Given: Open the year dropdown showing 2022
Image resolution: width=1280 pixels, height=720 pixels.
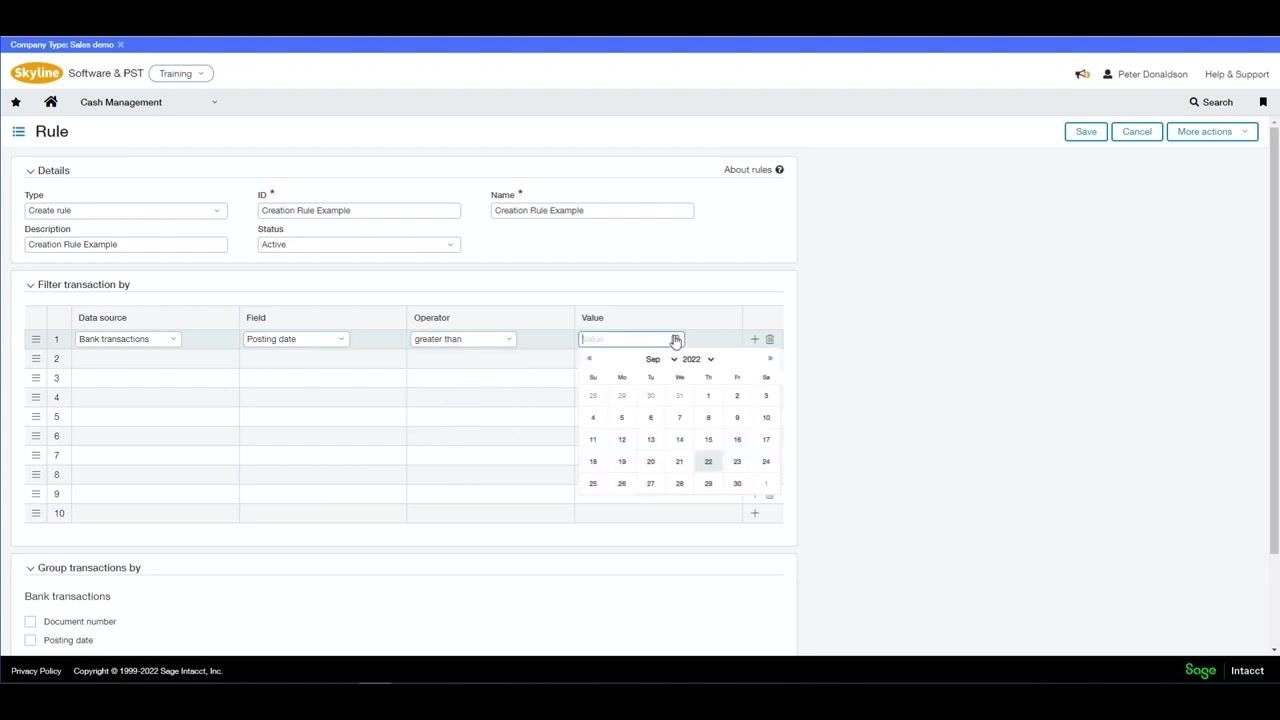Looking at the screenshot, I should (x=698, y=359).
